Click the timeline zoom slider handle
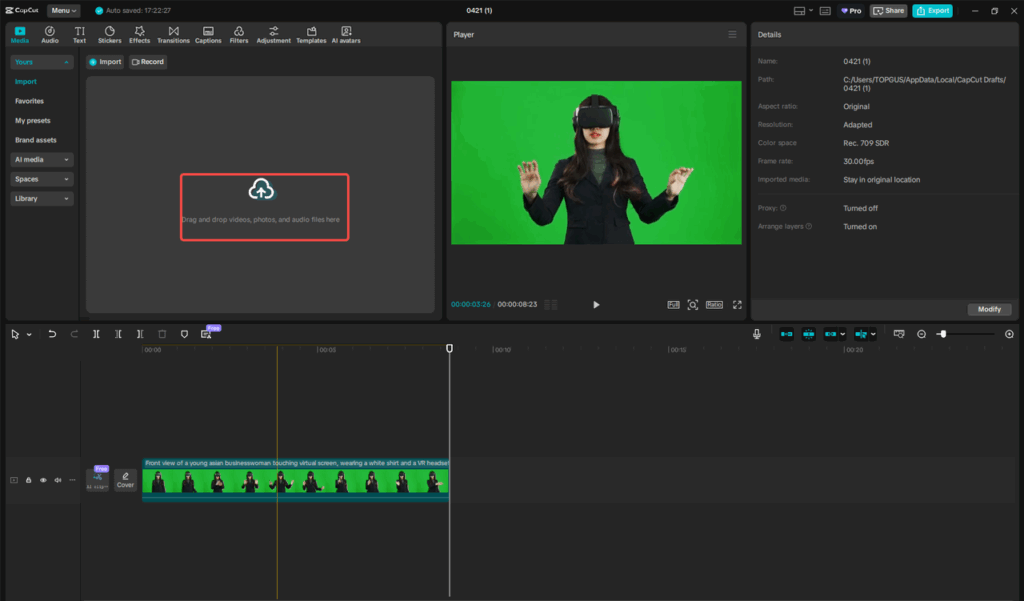Image resolution: width=1024 pixels, height=601 pixels. 942,334
